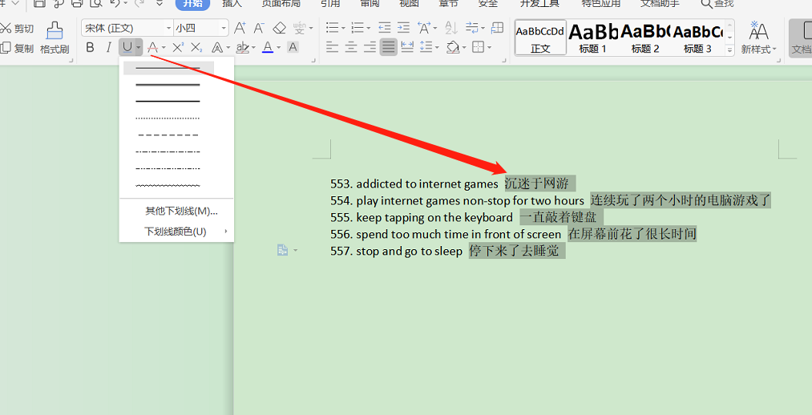Expand the highlight color dropdown arrow
The image size is (812, 415).
[253, 48]
